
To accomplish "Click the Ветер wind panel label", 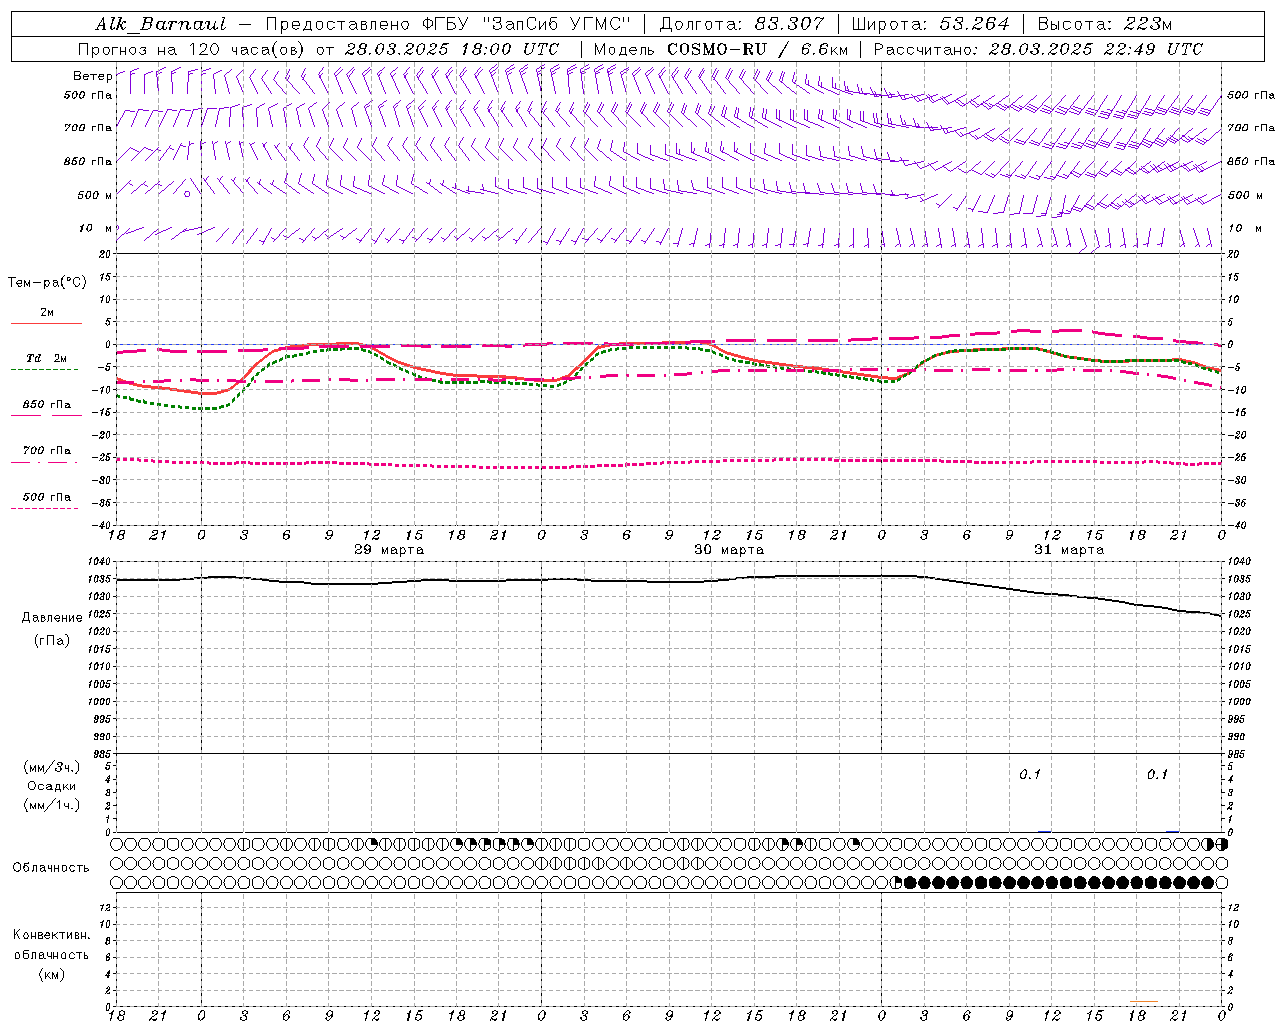I will pos(92,76).
